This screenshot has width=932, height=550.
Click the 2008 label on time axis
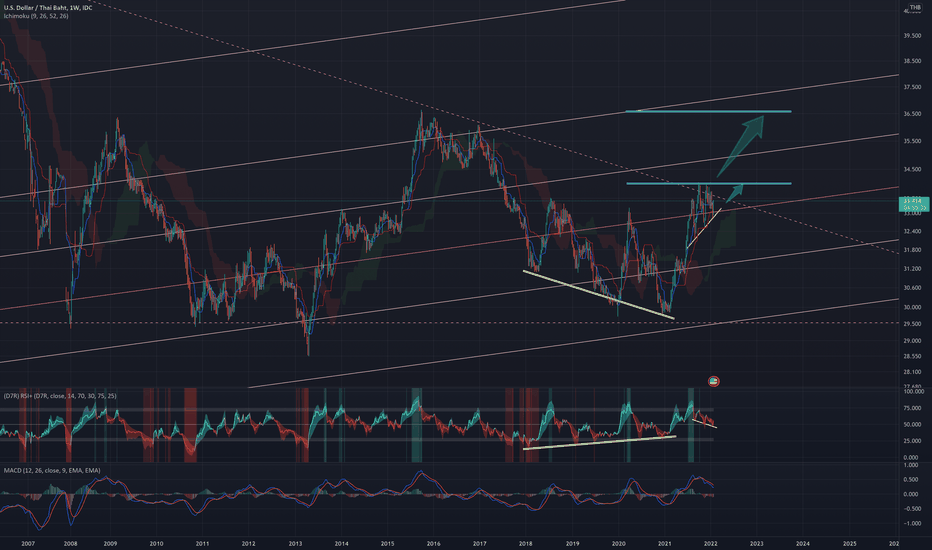[x=70, y=543]
